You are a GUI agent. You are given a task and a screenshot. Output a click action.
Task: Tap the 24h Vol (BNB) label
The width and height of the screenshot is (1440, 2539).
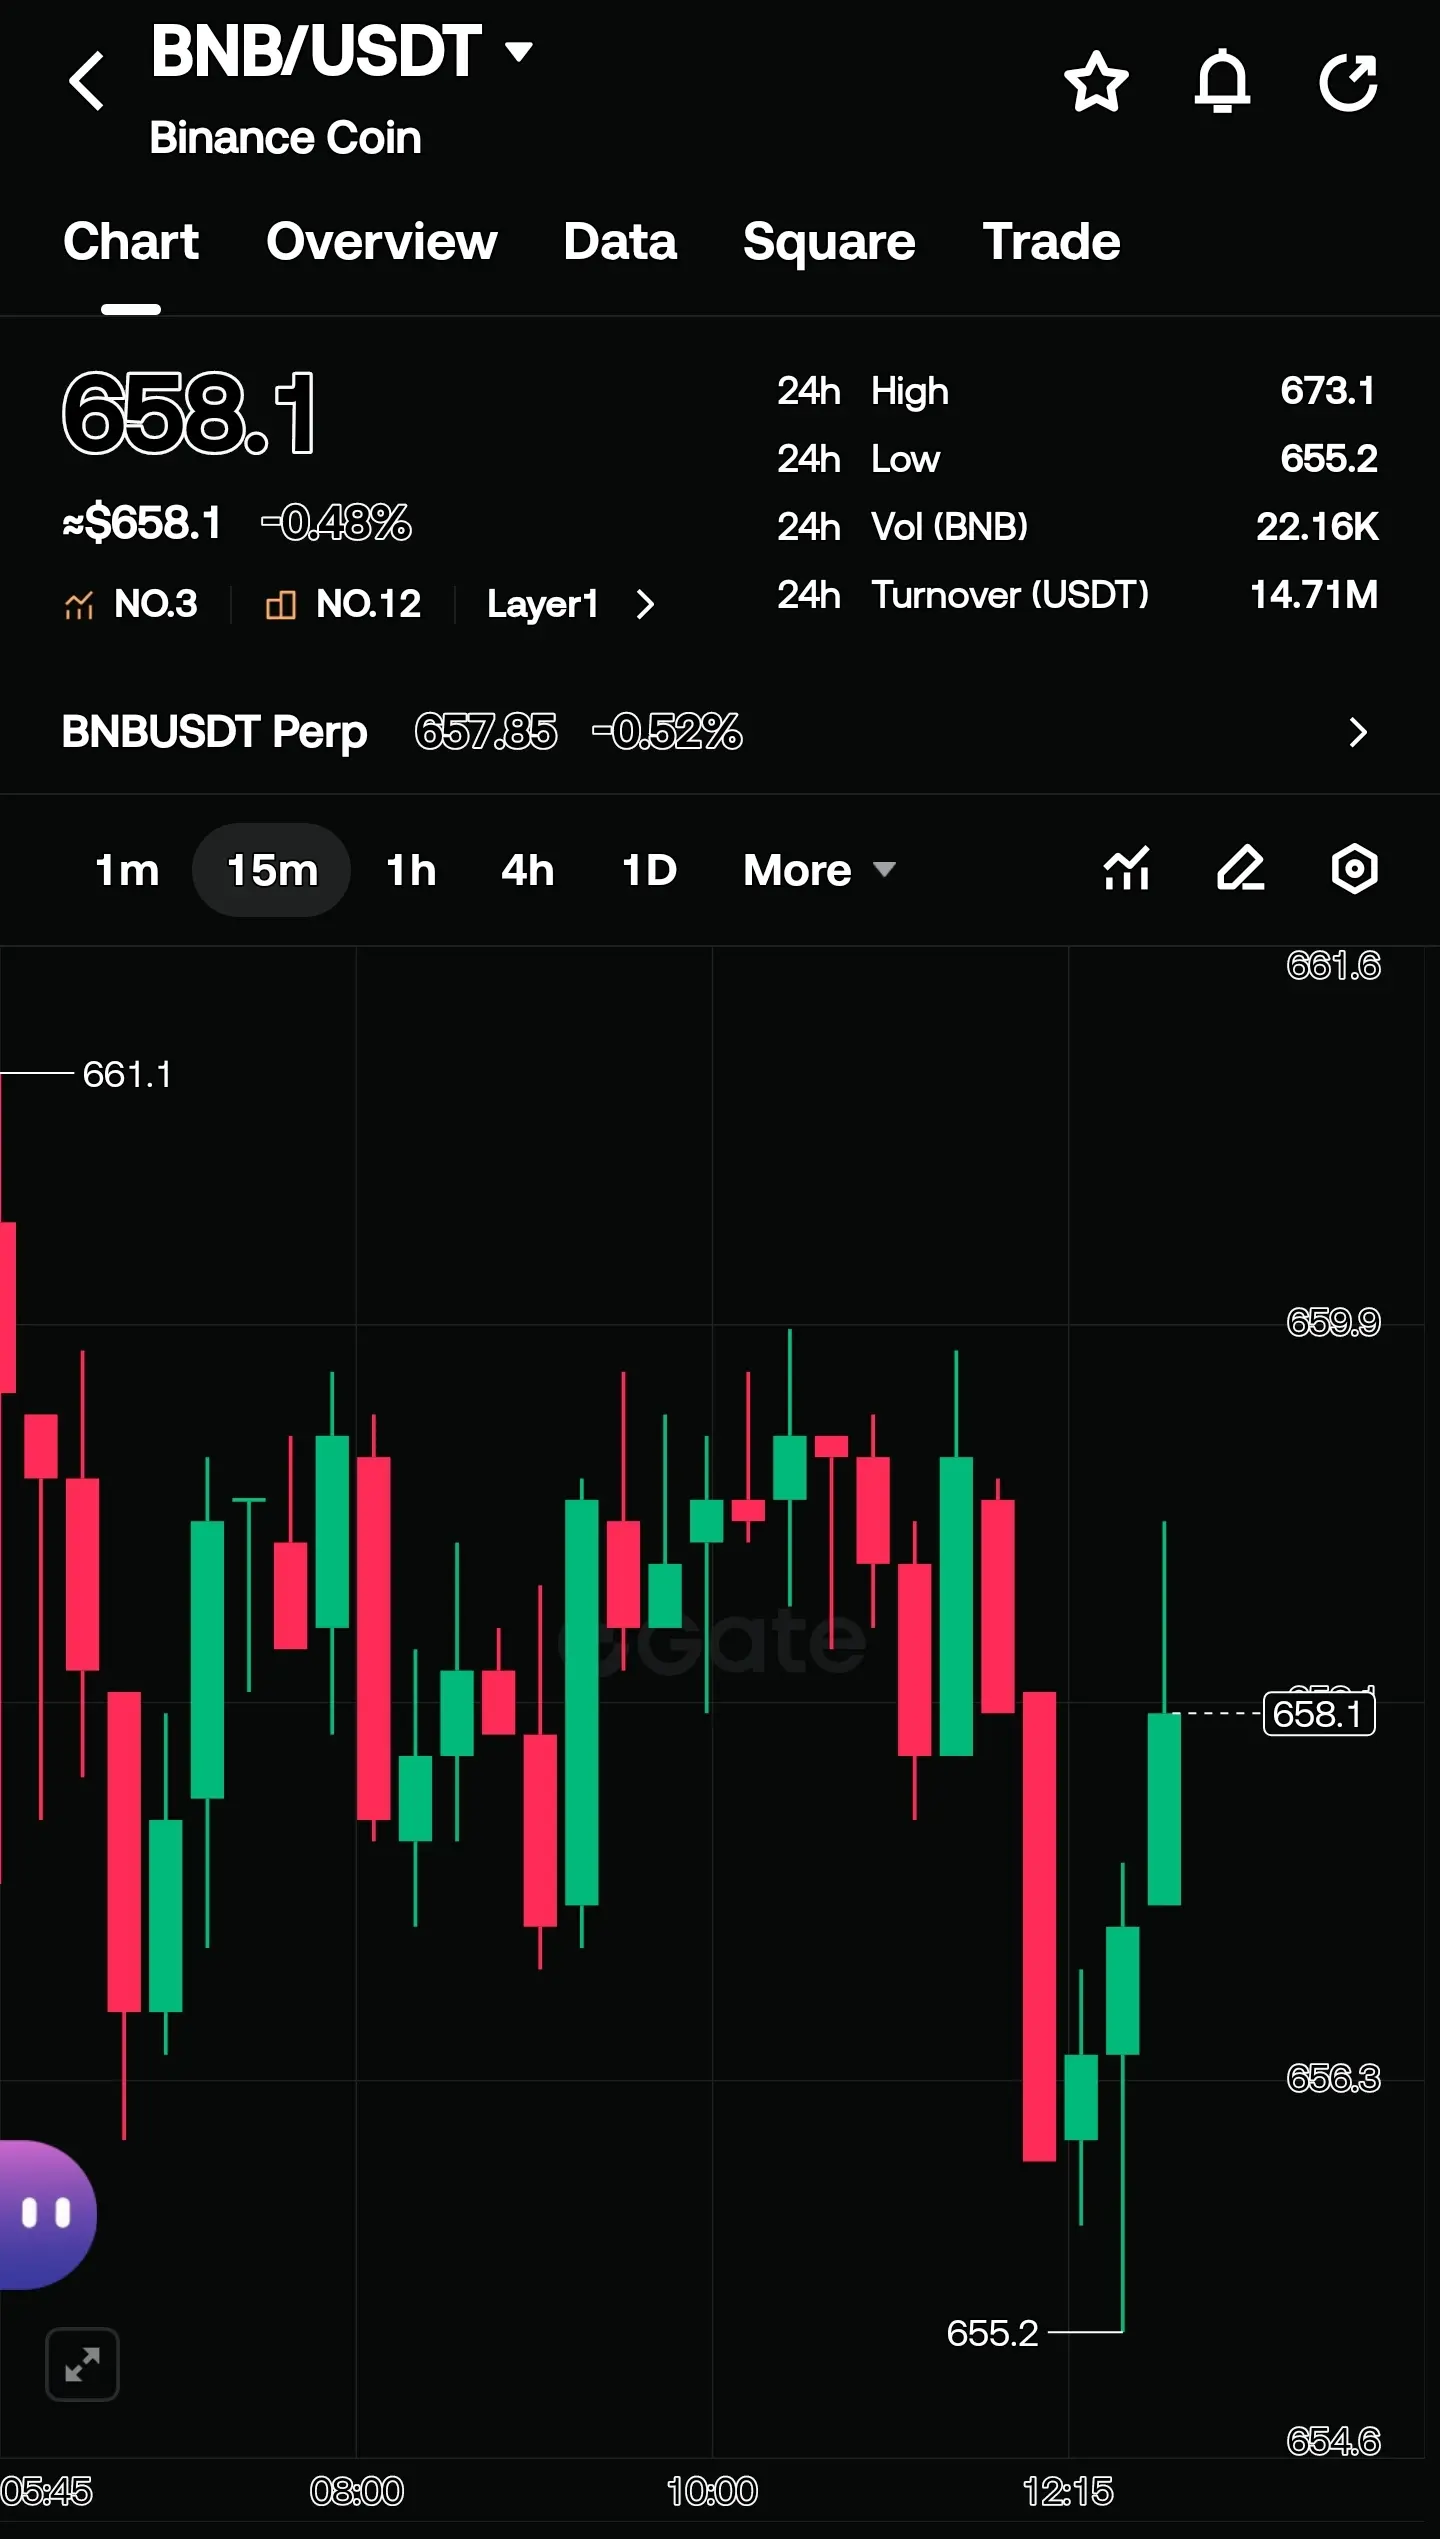coord(902,526)
